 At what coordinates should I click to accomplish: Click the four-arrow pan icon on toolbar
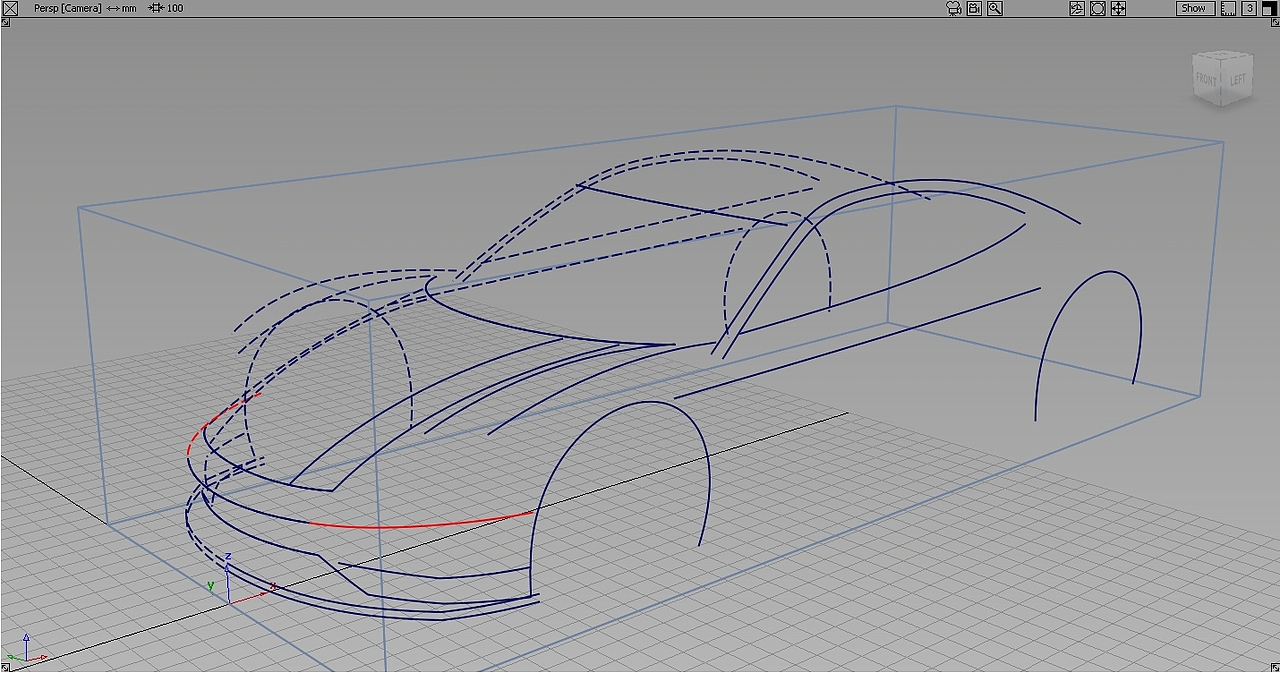tap(1118, 8)
